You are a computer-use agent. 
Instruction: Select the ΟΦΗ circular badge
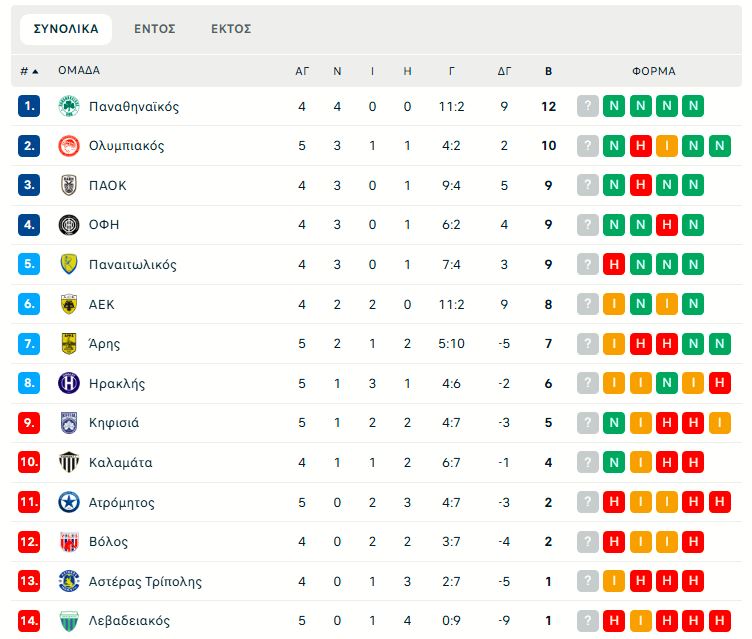pyautogui.click(x=69, y=225)
